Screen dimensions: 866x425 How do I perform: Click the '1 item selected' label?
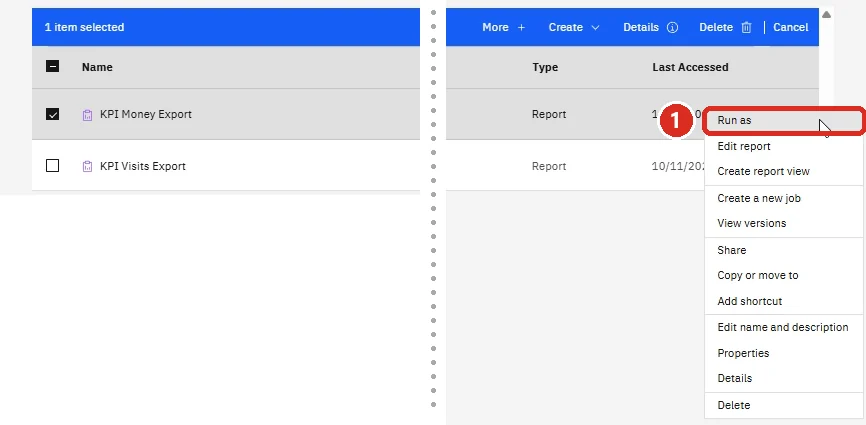pos(85,28)
